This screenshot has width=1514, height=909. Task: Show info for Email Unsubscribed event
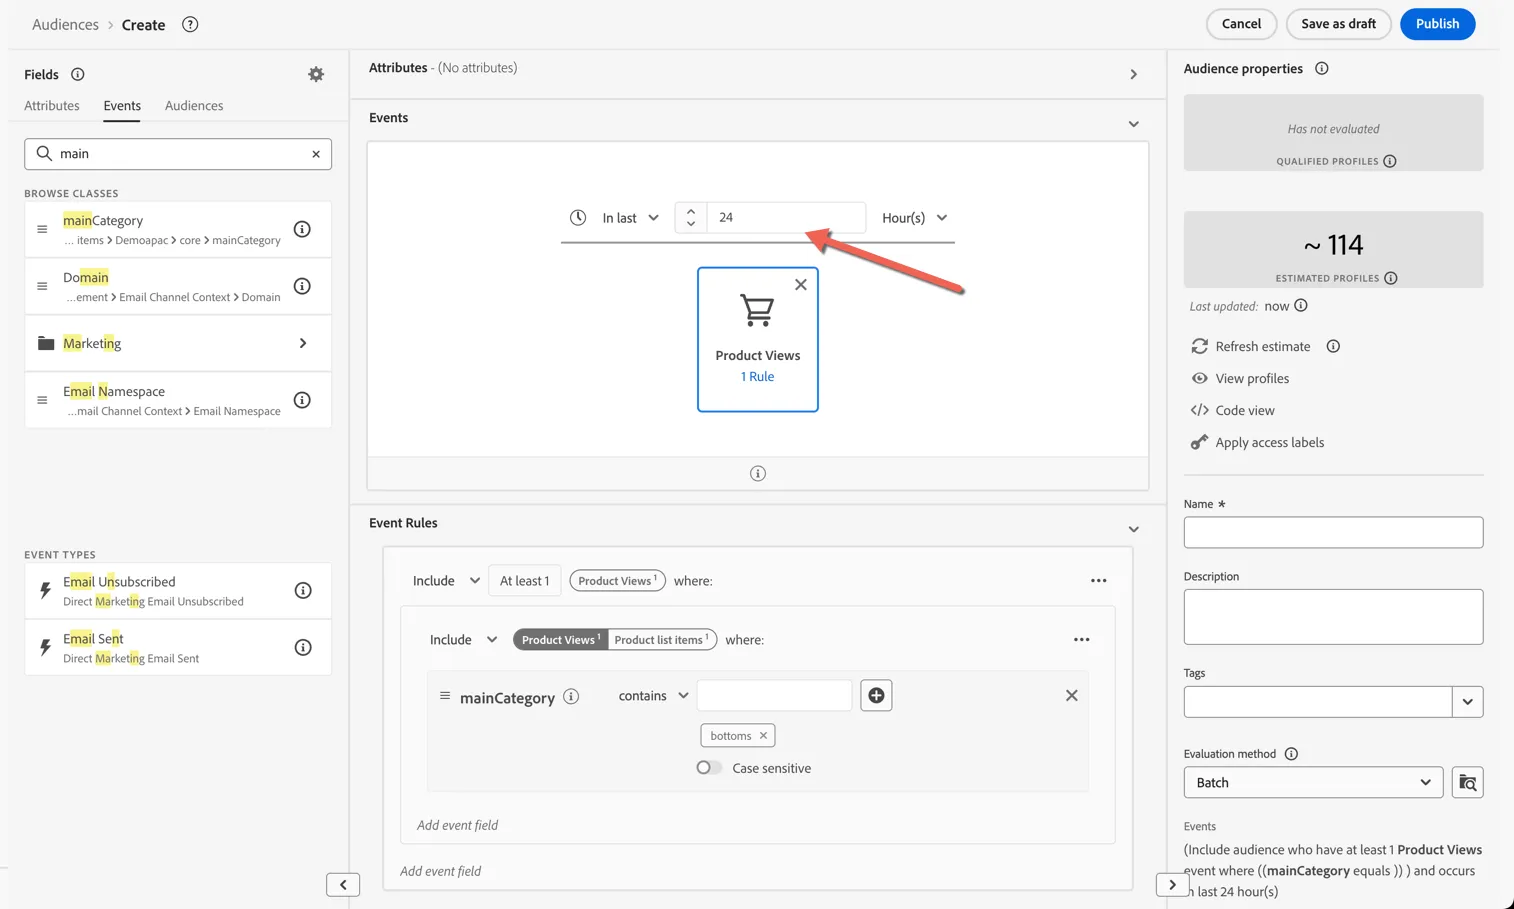[x=303, y=590]
